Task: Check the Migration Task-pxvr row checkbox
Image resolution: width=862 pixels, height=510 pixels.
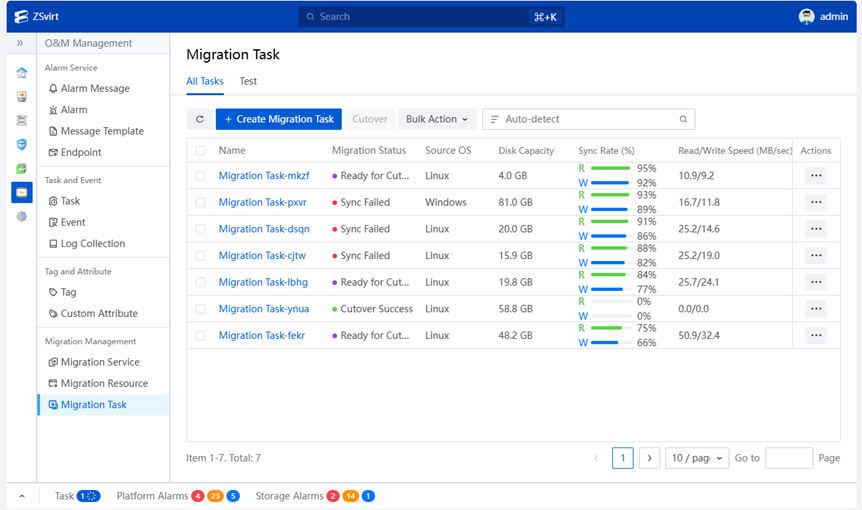Action: [201, 202]
